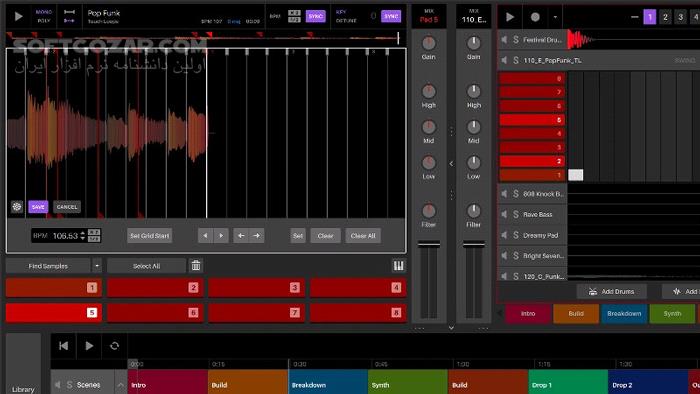Screen dimensions: 700x394
Task: Click the Set beat marker button
Action: [x=298, y=236]
